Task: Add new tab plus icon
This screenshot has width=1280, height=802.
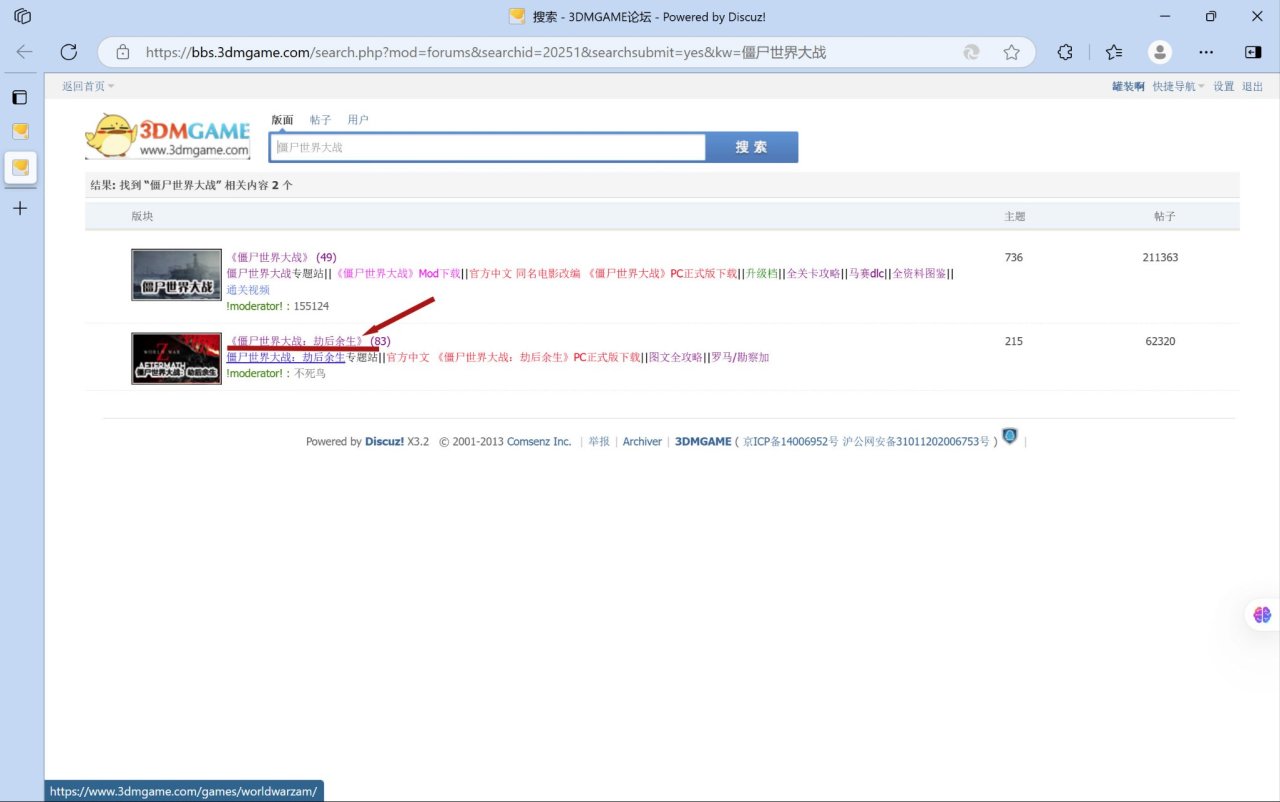Action: click(20, 208)
